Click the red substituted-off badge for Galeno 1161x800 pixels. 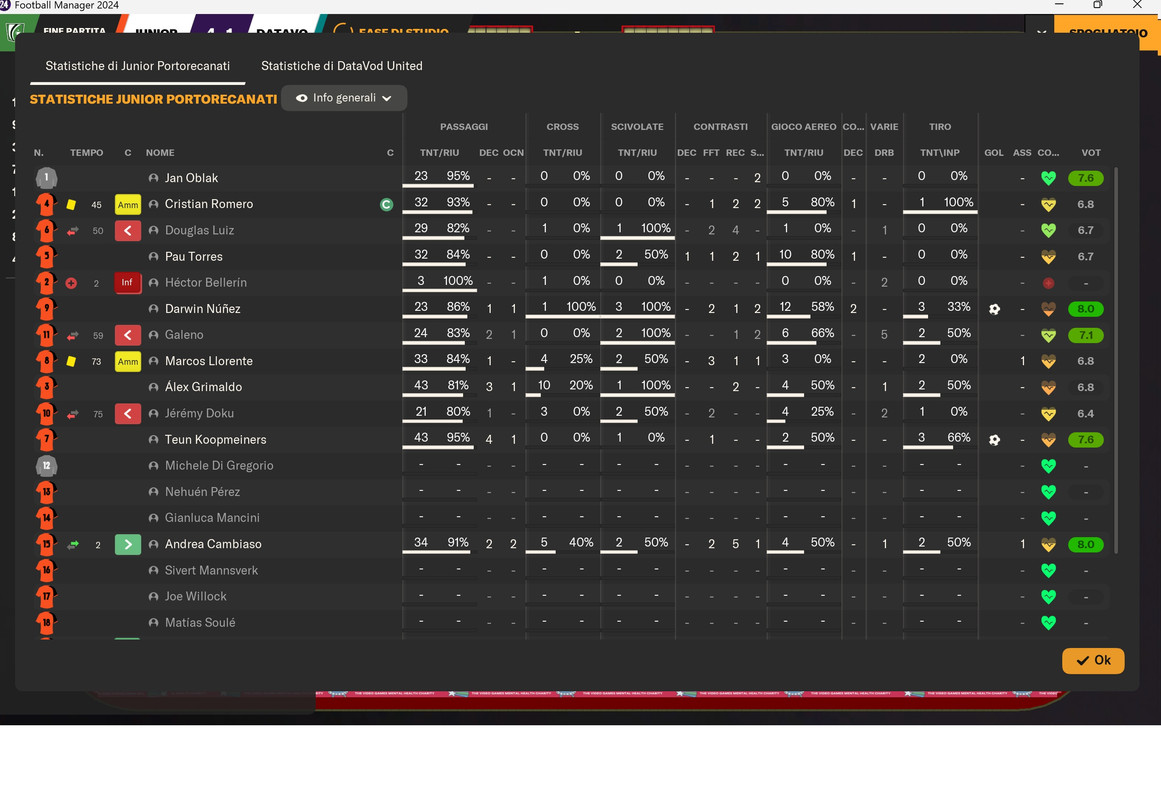click(127, 335)
